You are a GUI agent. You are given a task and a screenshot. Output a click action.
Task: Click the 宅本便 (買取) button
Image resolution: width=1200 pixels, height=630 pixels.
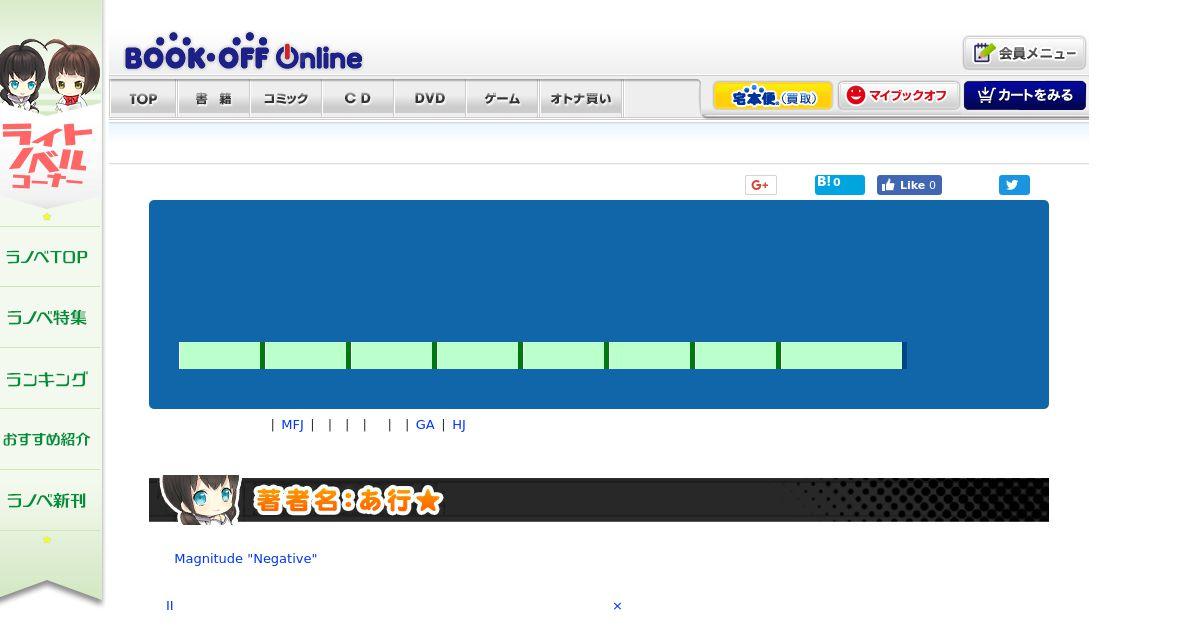(x=773, y=96)
